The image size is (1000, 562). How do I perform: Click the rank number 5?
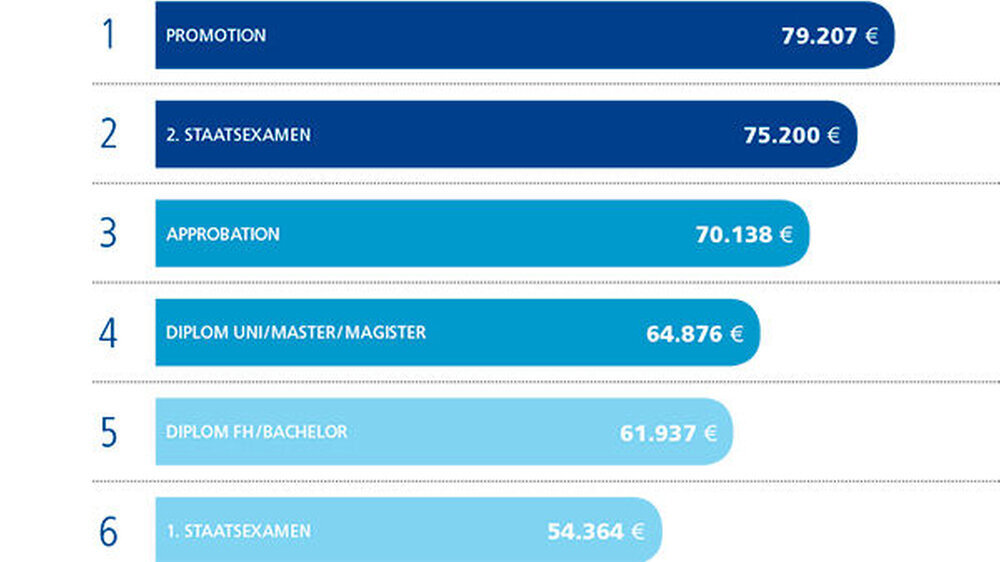click(108, 432)
